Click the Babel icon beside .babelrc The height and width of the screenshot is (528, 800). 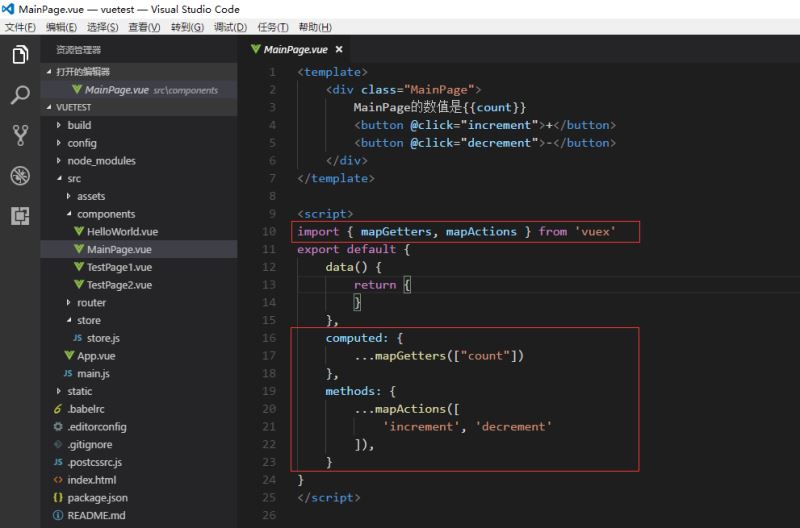[58, 409]
